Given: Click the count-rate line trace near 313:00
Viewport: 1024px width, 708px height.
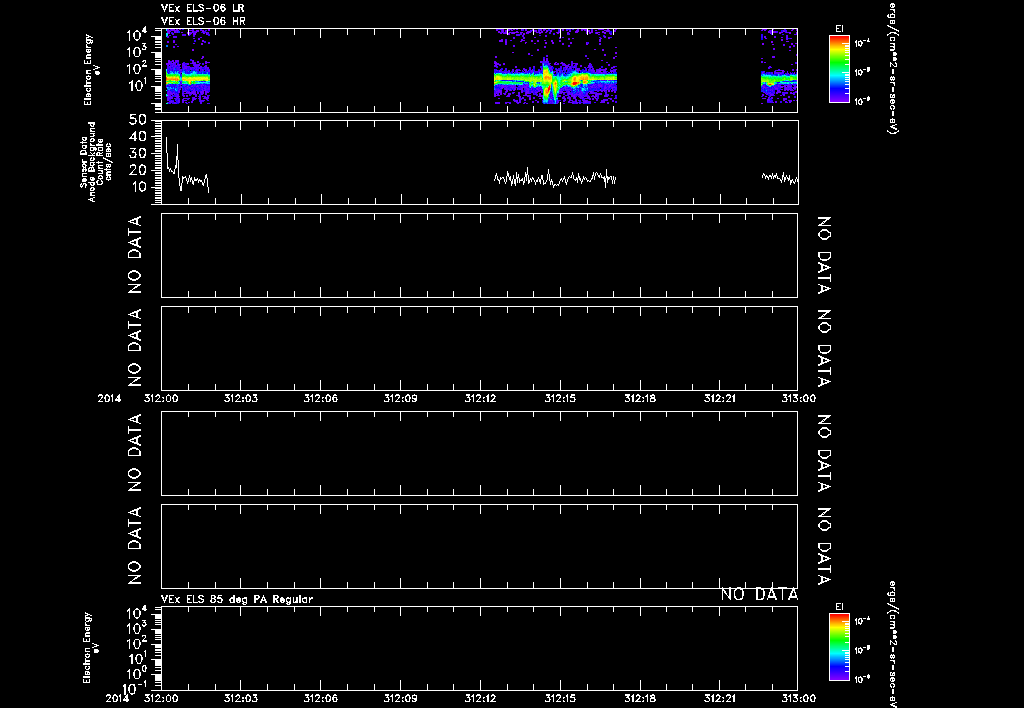Looking at the screenshot, I should coord(780,178).
